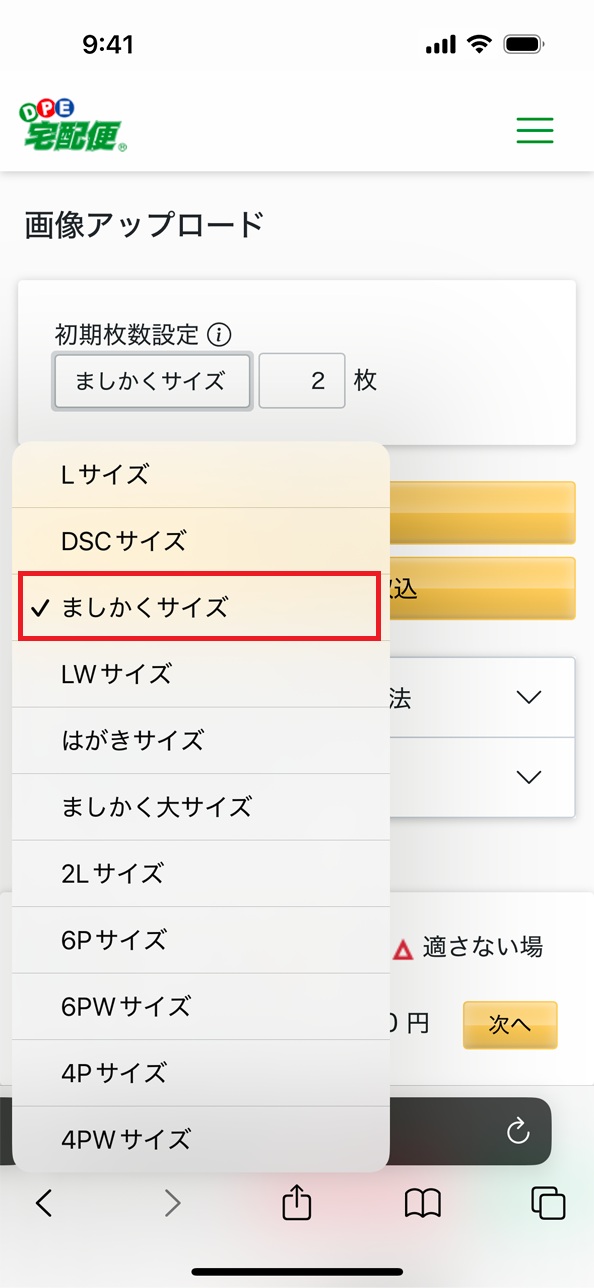Open Safari bookmarks book icon
The image size is (594, 1288).
tap(423, 1203)
